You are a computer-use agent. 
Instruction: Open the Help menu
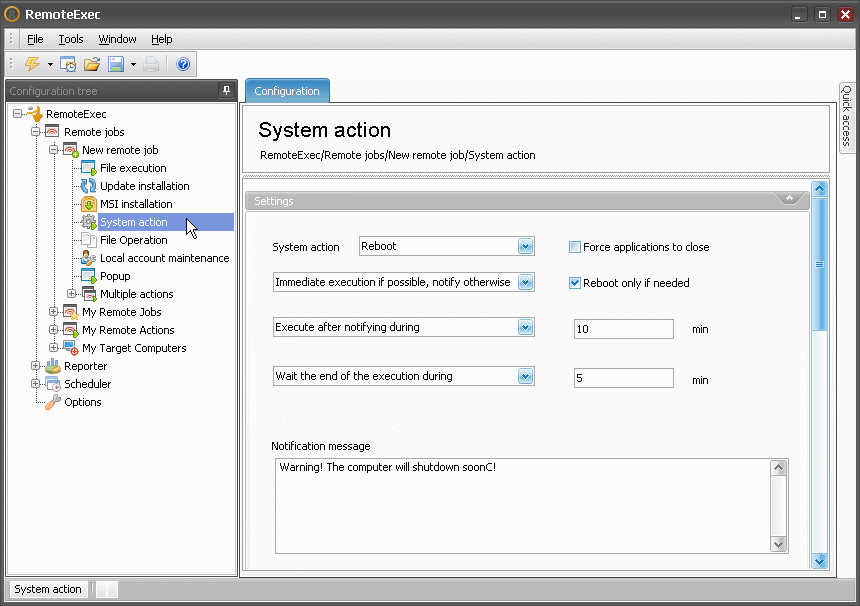162,39
